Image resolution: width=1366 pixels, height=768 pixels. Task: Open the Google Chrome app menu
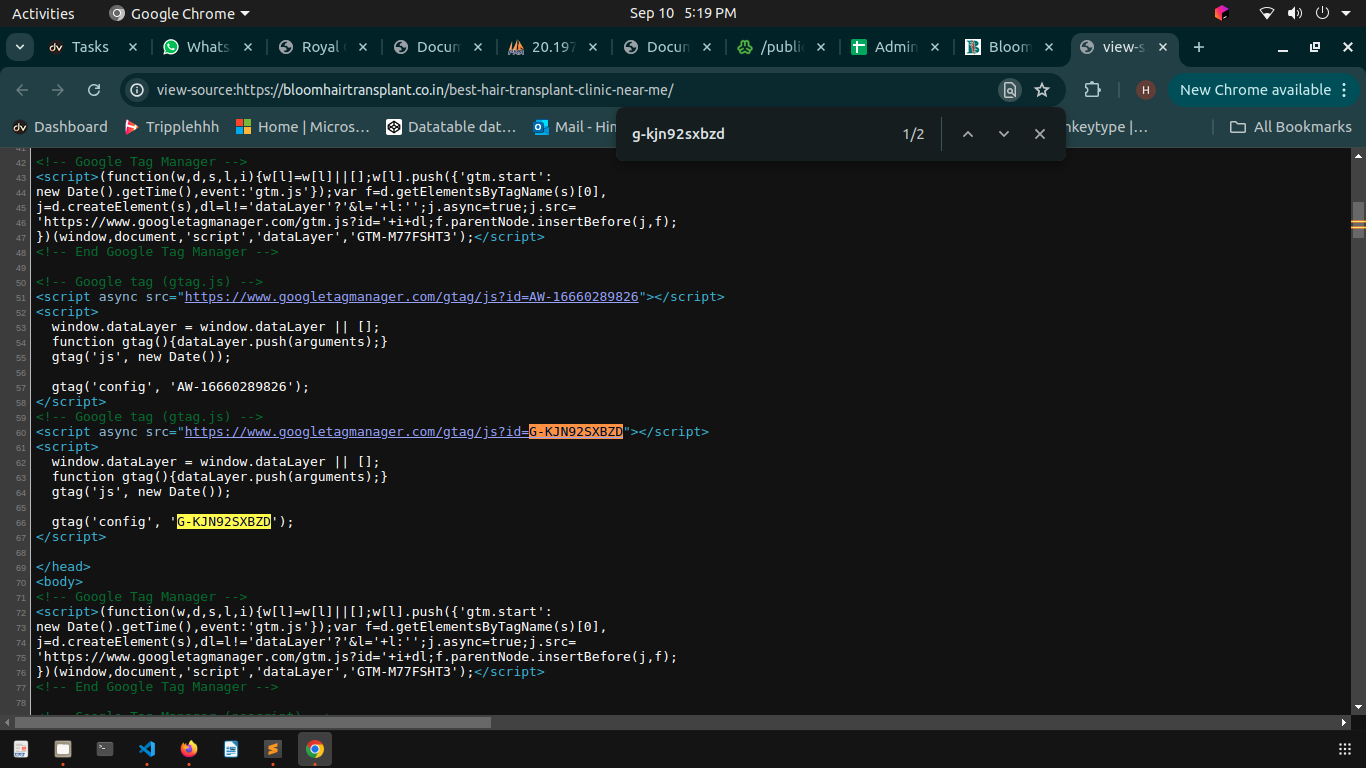point(179,13)
